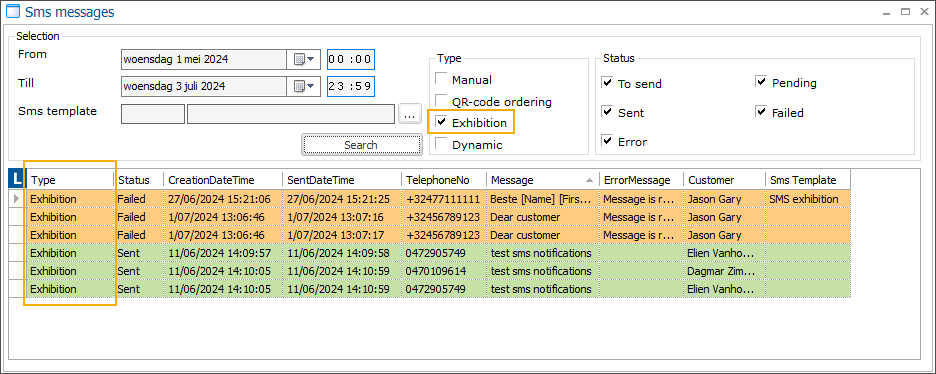This screenshot has height=374, width=936.
Task: Sort by the CreationDateTime column header
Action: click(223, 180)
